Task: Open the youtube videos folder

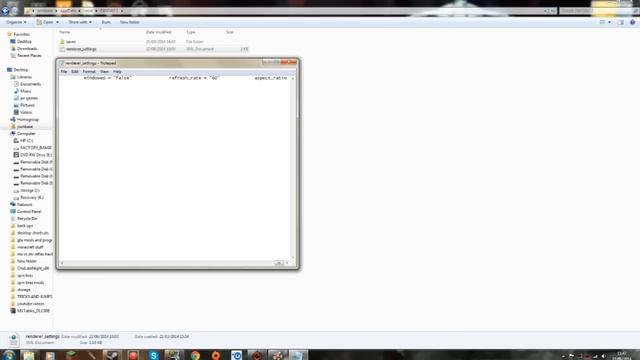Action: pyautogui.click(x=31, y=304)
